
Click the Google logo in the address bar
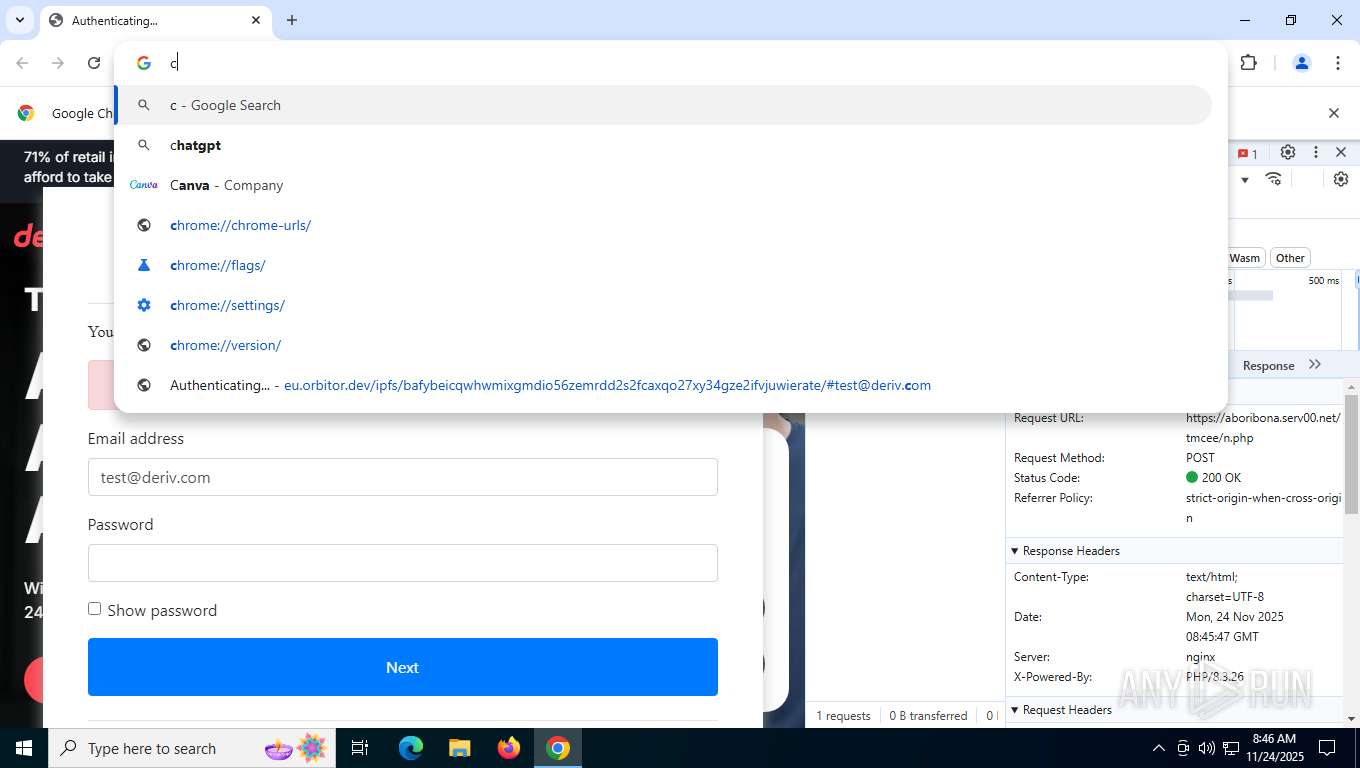click(144, 63)
